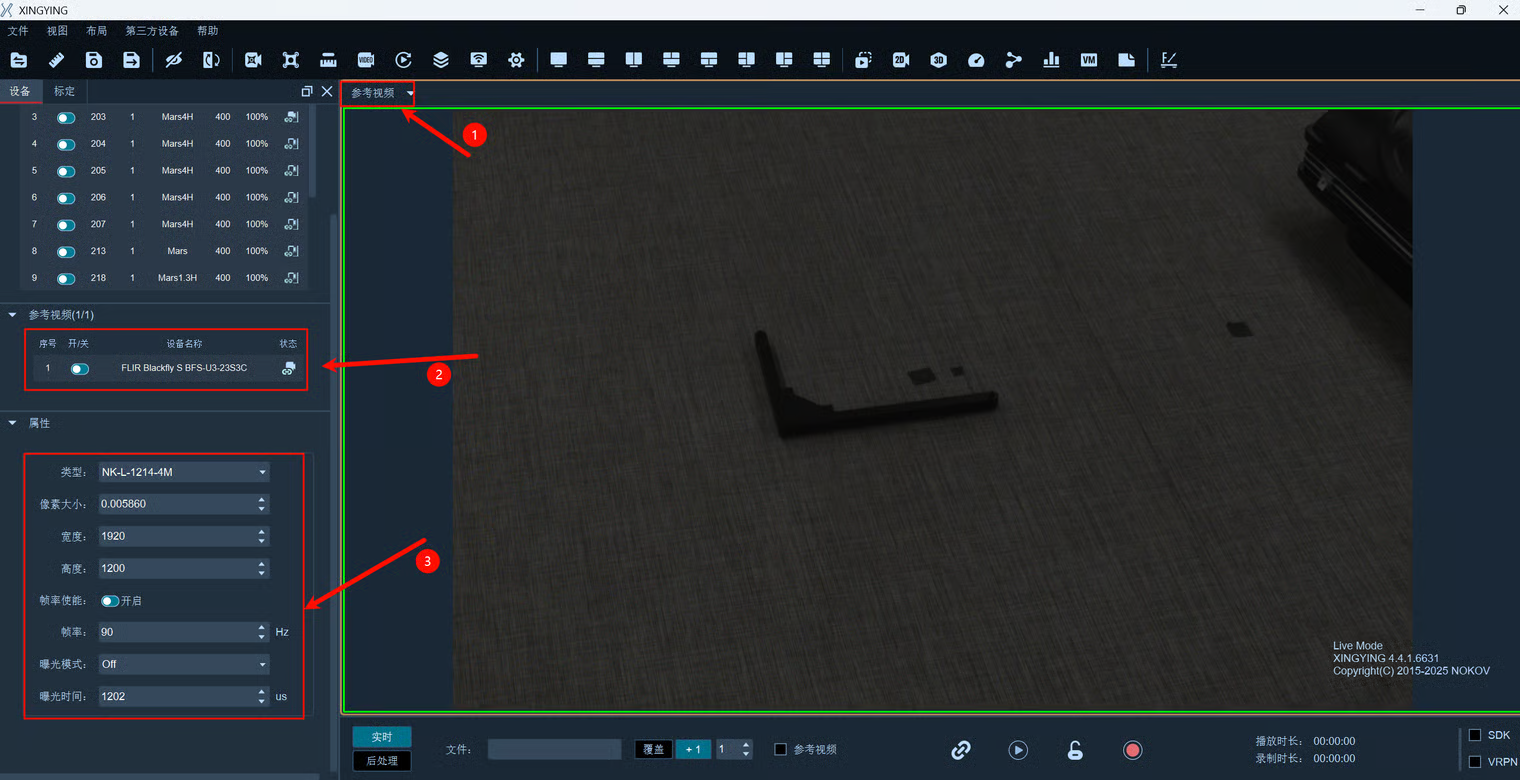The height and width of the screenshot is (780, 1520).
Task: Collapse the 参考视频(1/1) section
Action: pyautogui.click(x=13, y=315)
